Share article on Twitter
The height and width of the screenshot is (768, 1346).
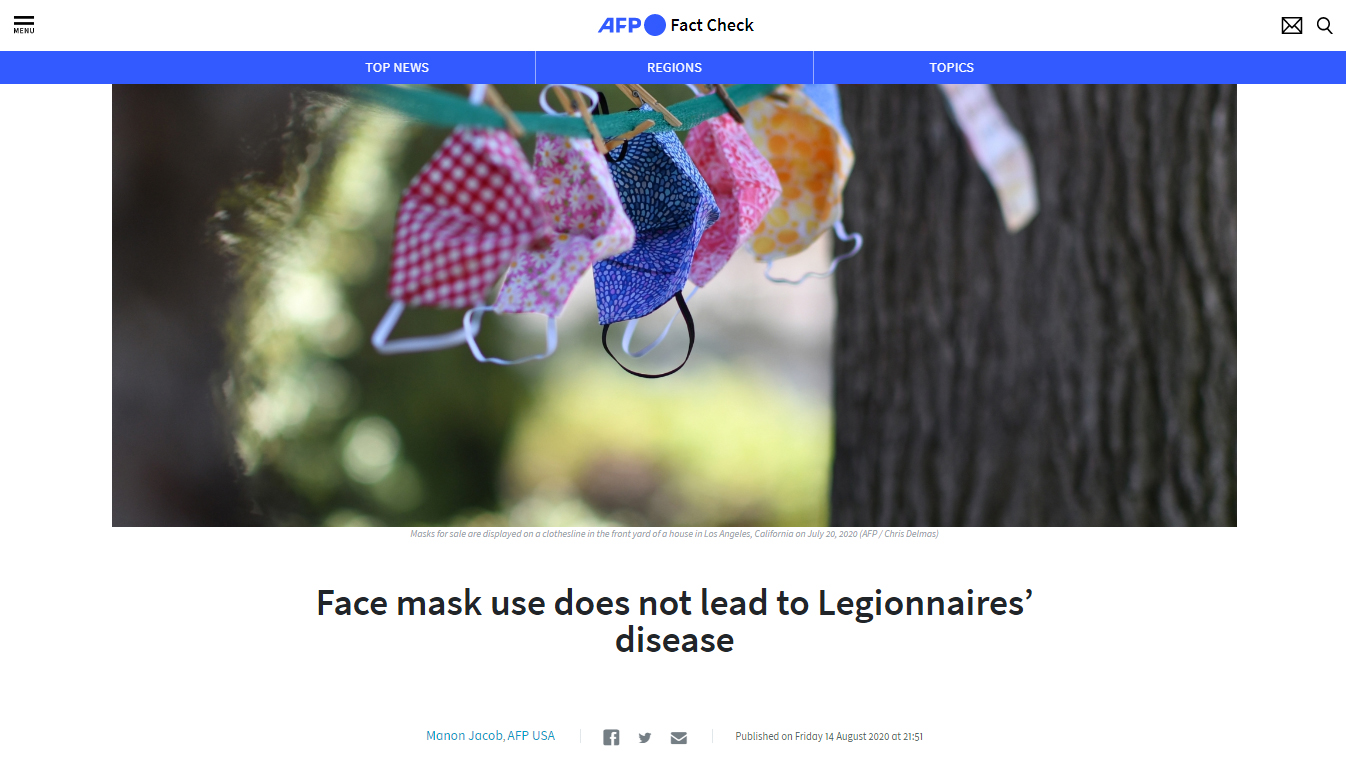[645, 738]
